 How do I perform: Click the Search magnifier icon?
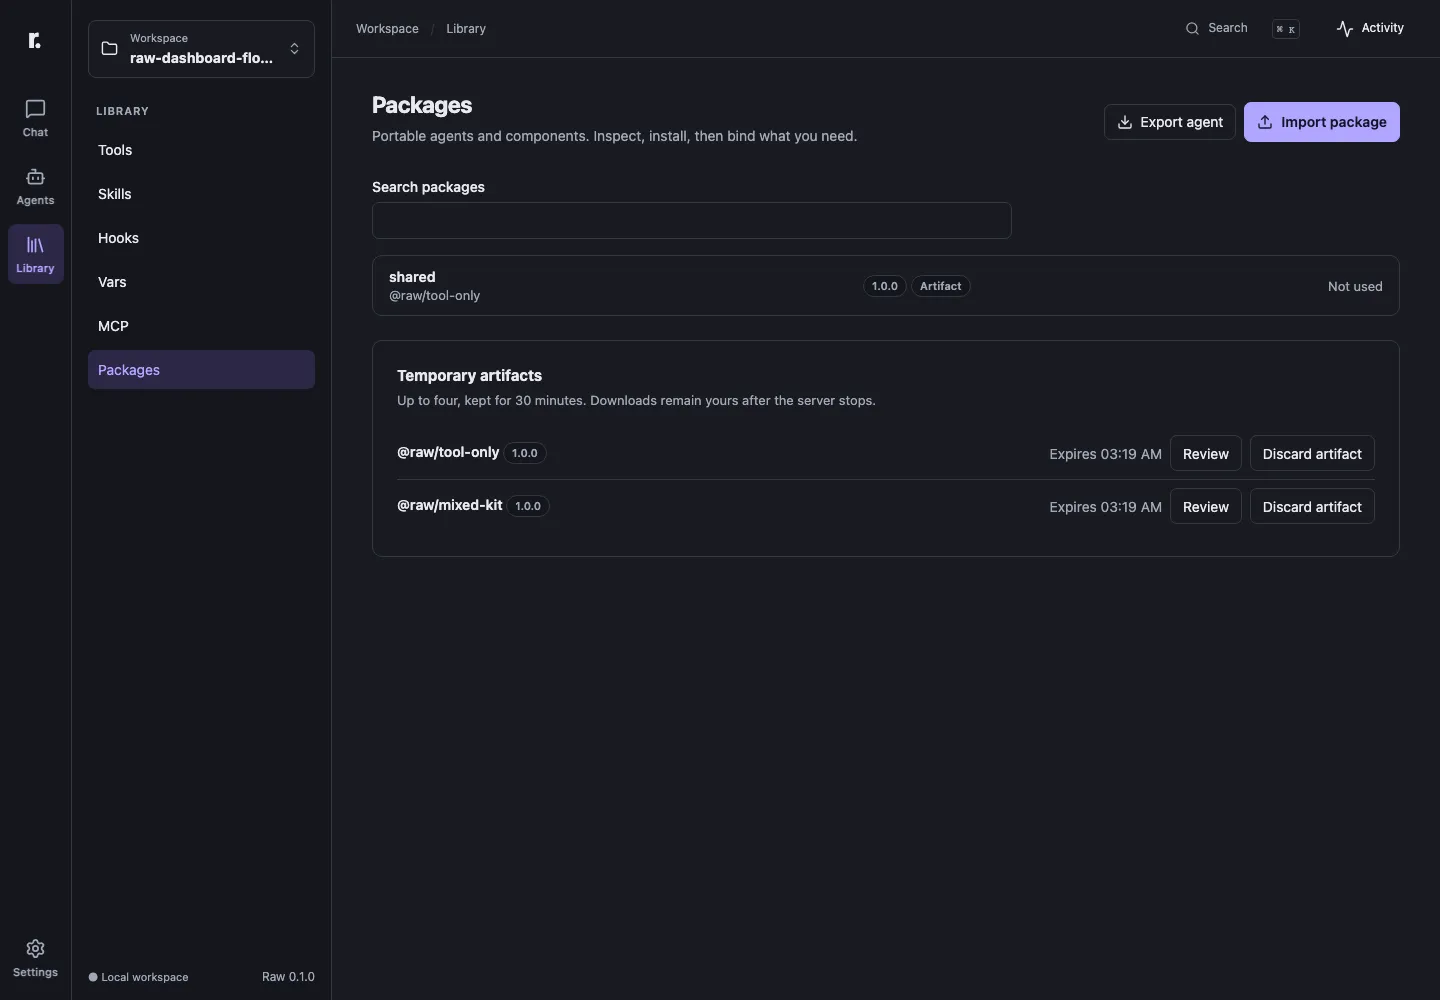[x=1192, y=29]
